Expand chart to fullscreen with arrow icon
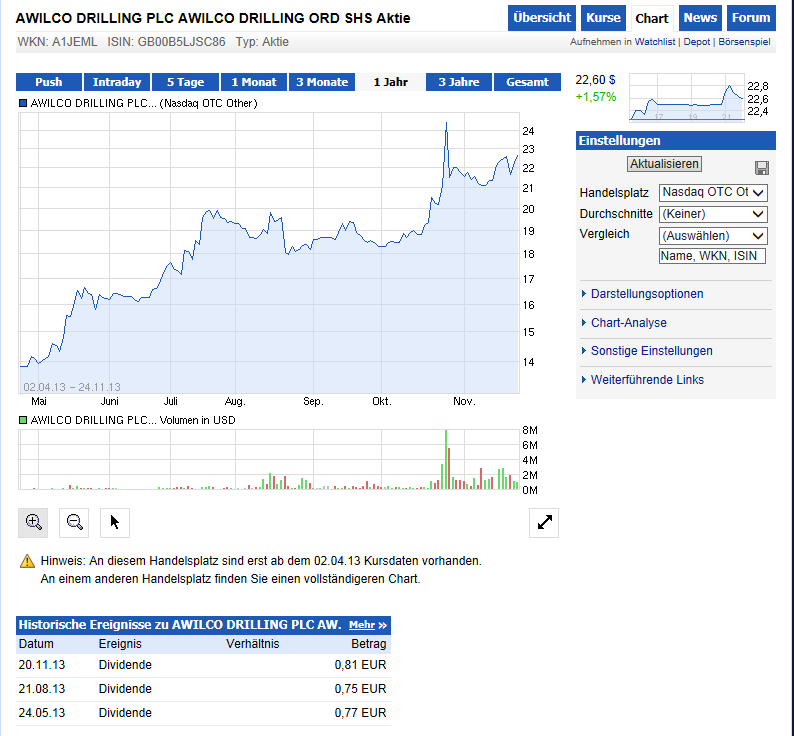Image resolution: width=794 pixels, height=736 pixels. (544, 522)
